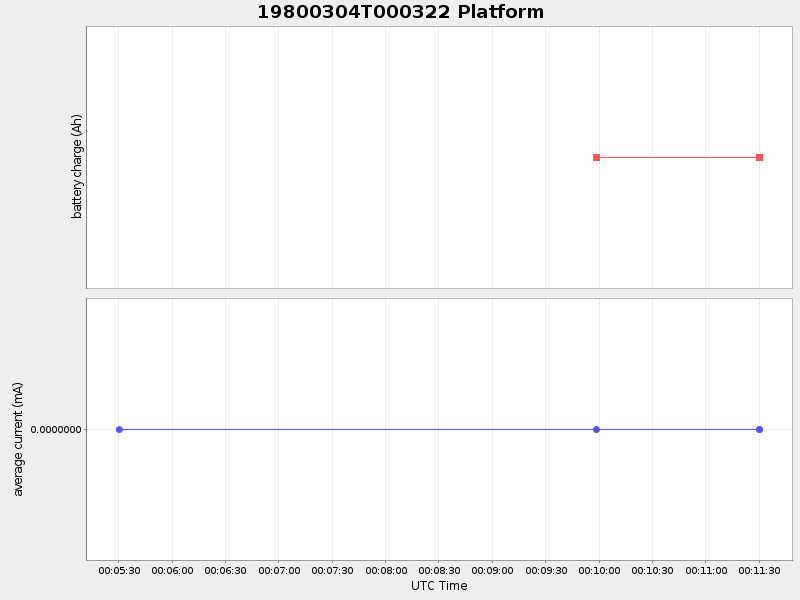Click the 00:05:30 time tick label
Screen dimensions: 800x600
pyautogui.click(x=119, y=570)
